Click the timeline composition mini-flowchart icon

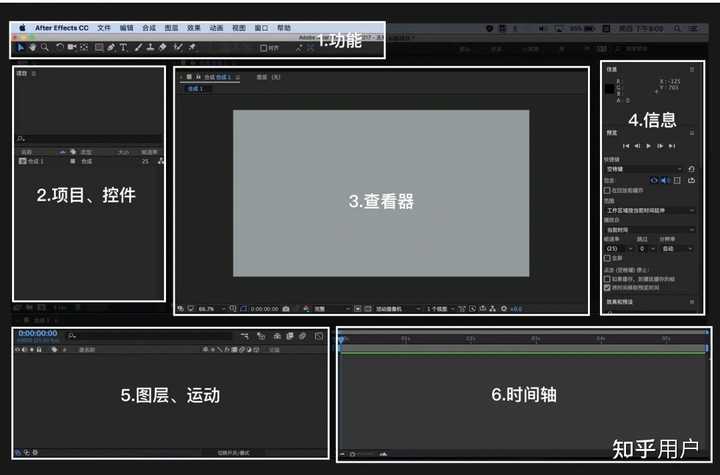[245, 337]
